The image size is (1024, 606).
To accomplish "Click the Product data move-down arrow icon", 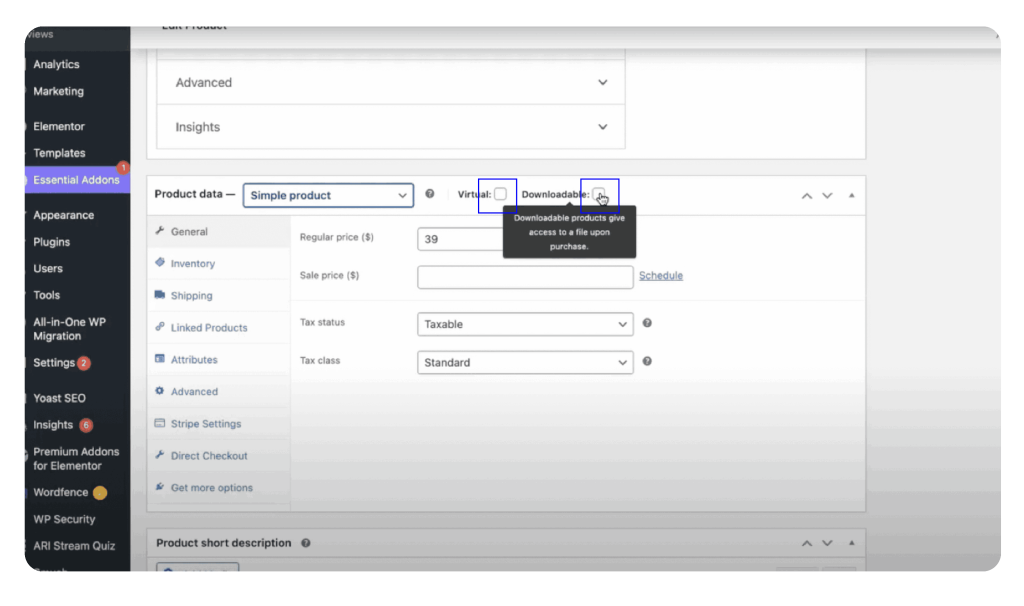I will [x=827, y=195].
